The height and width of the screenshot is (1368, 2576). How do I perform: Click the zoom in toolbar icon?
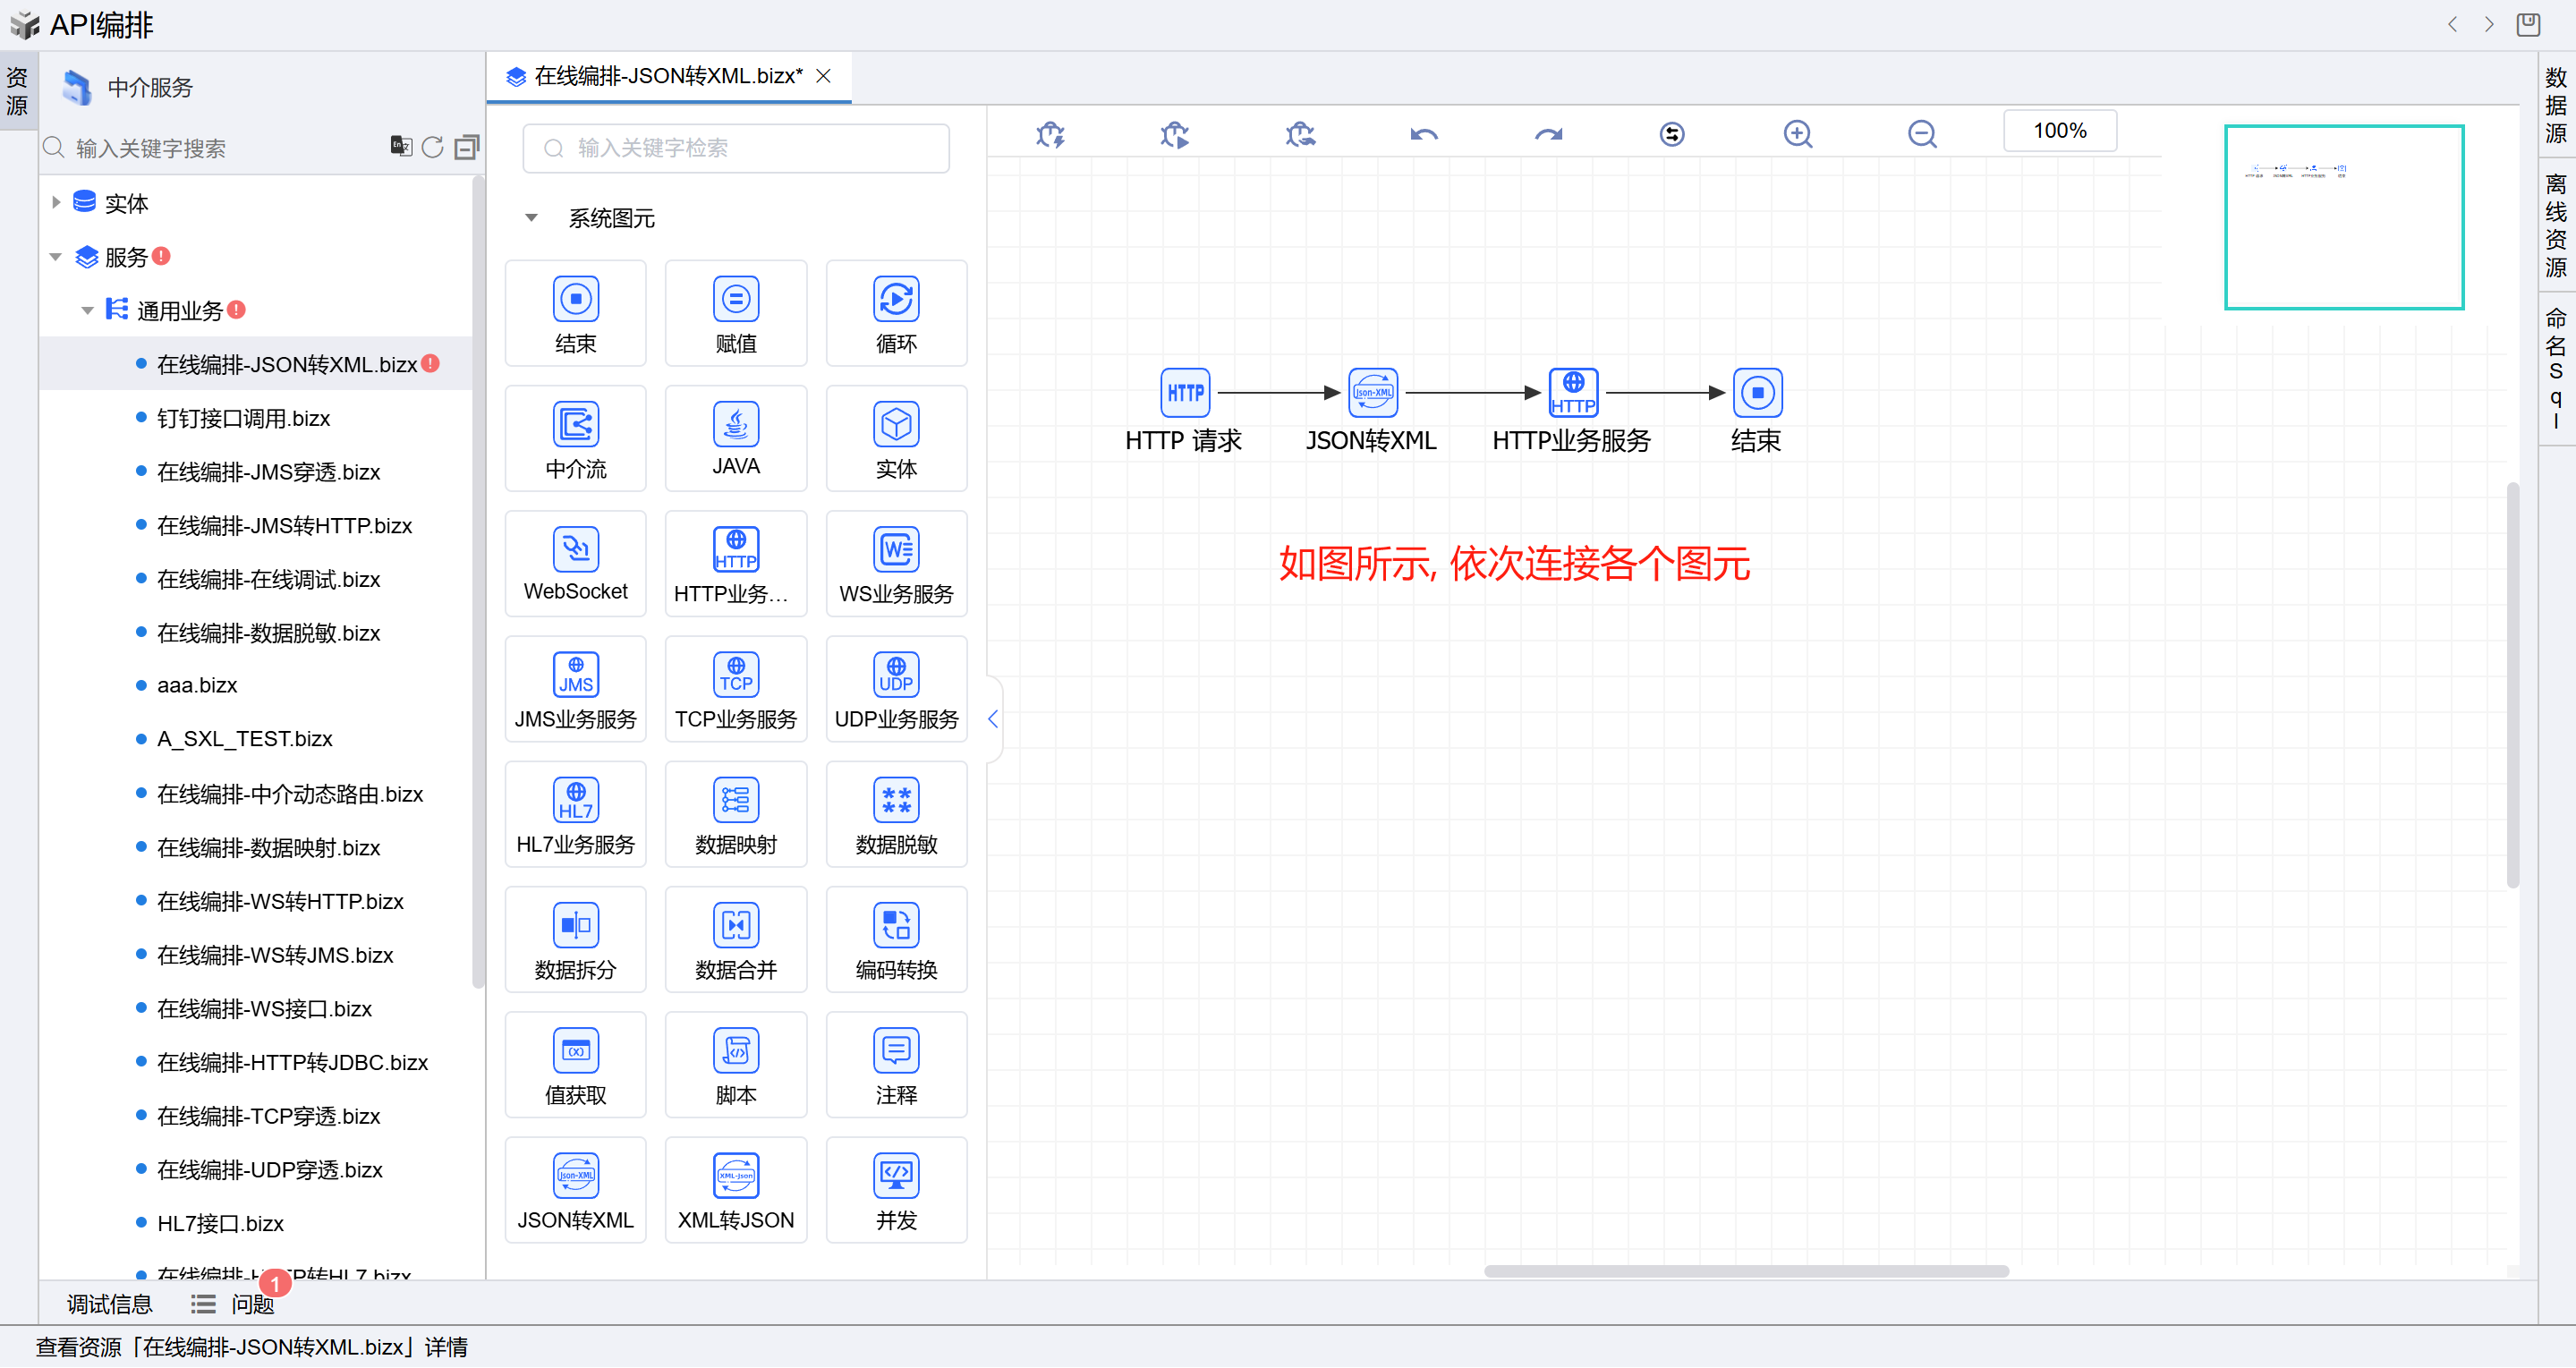(x=1797, y=133)
